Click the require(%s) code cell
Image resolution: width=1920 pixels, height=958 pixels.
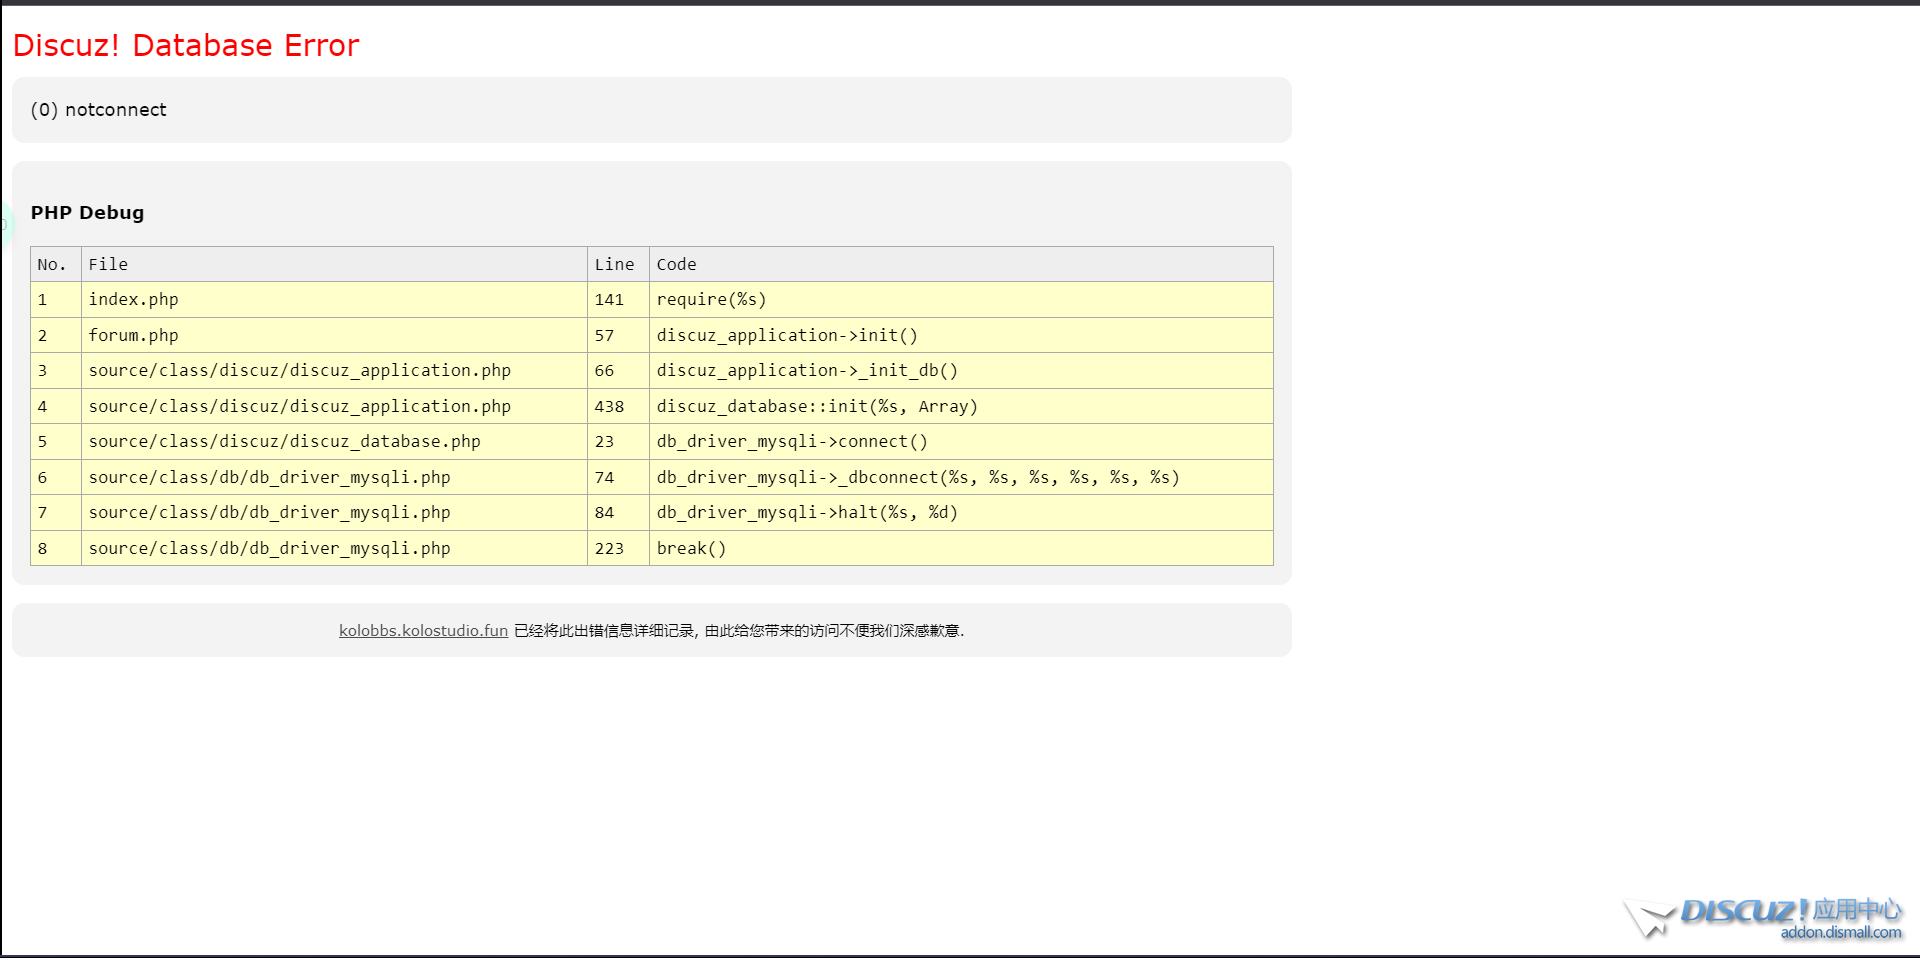click(x=711, y=300)
